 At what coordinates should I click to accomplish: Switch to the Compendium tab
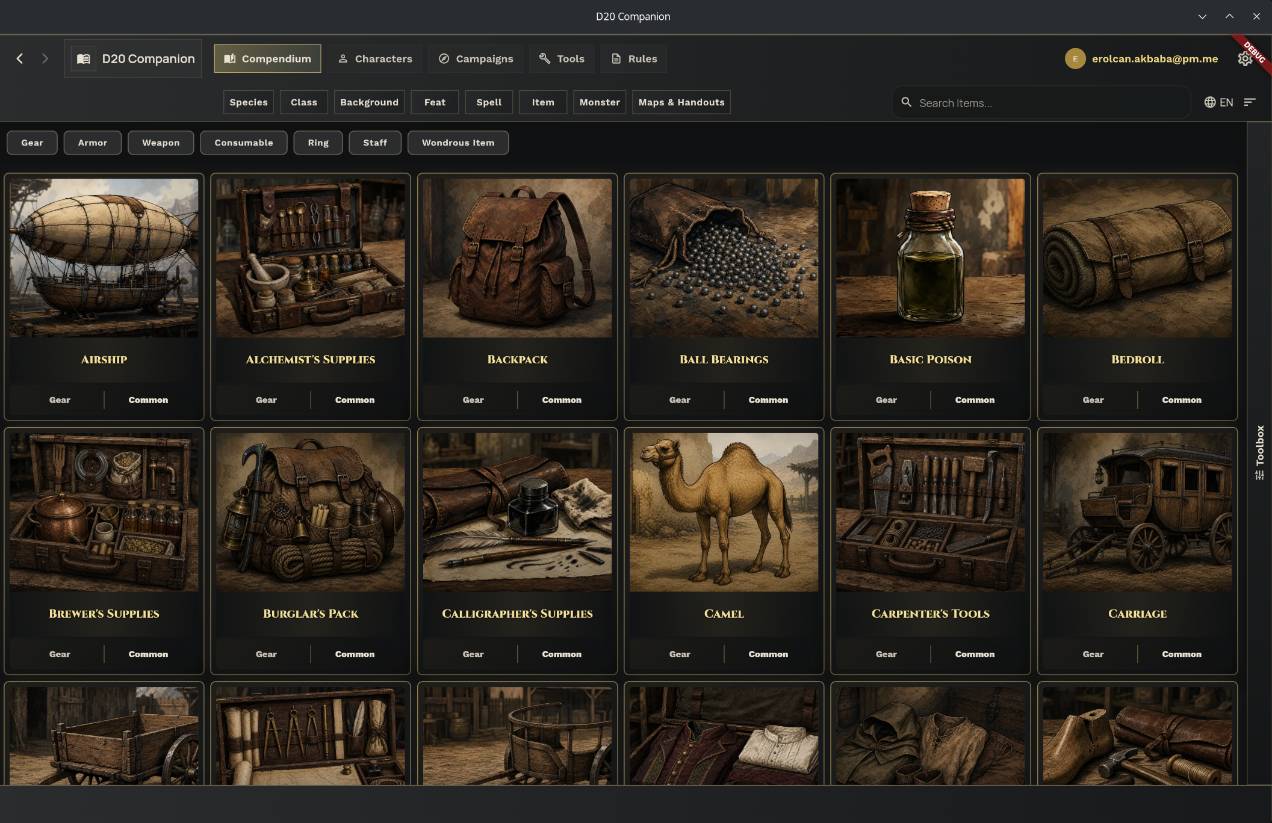pos(267,59)
